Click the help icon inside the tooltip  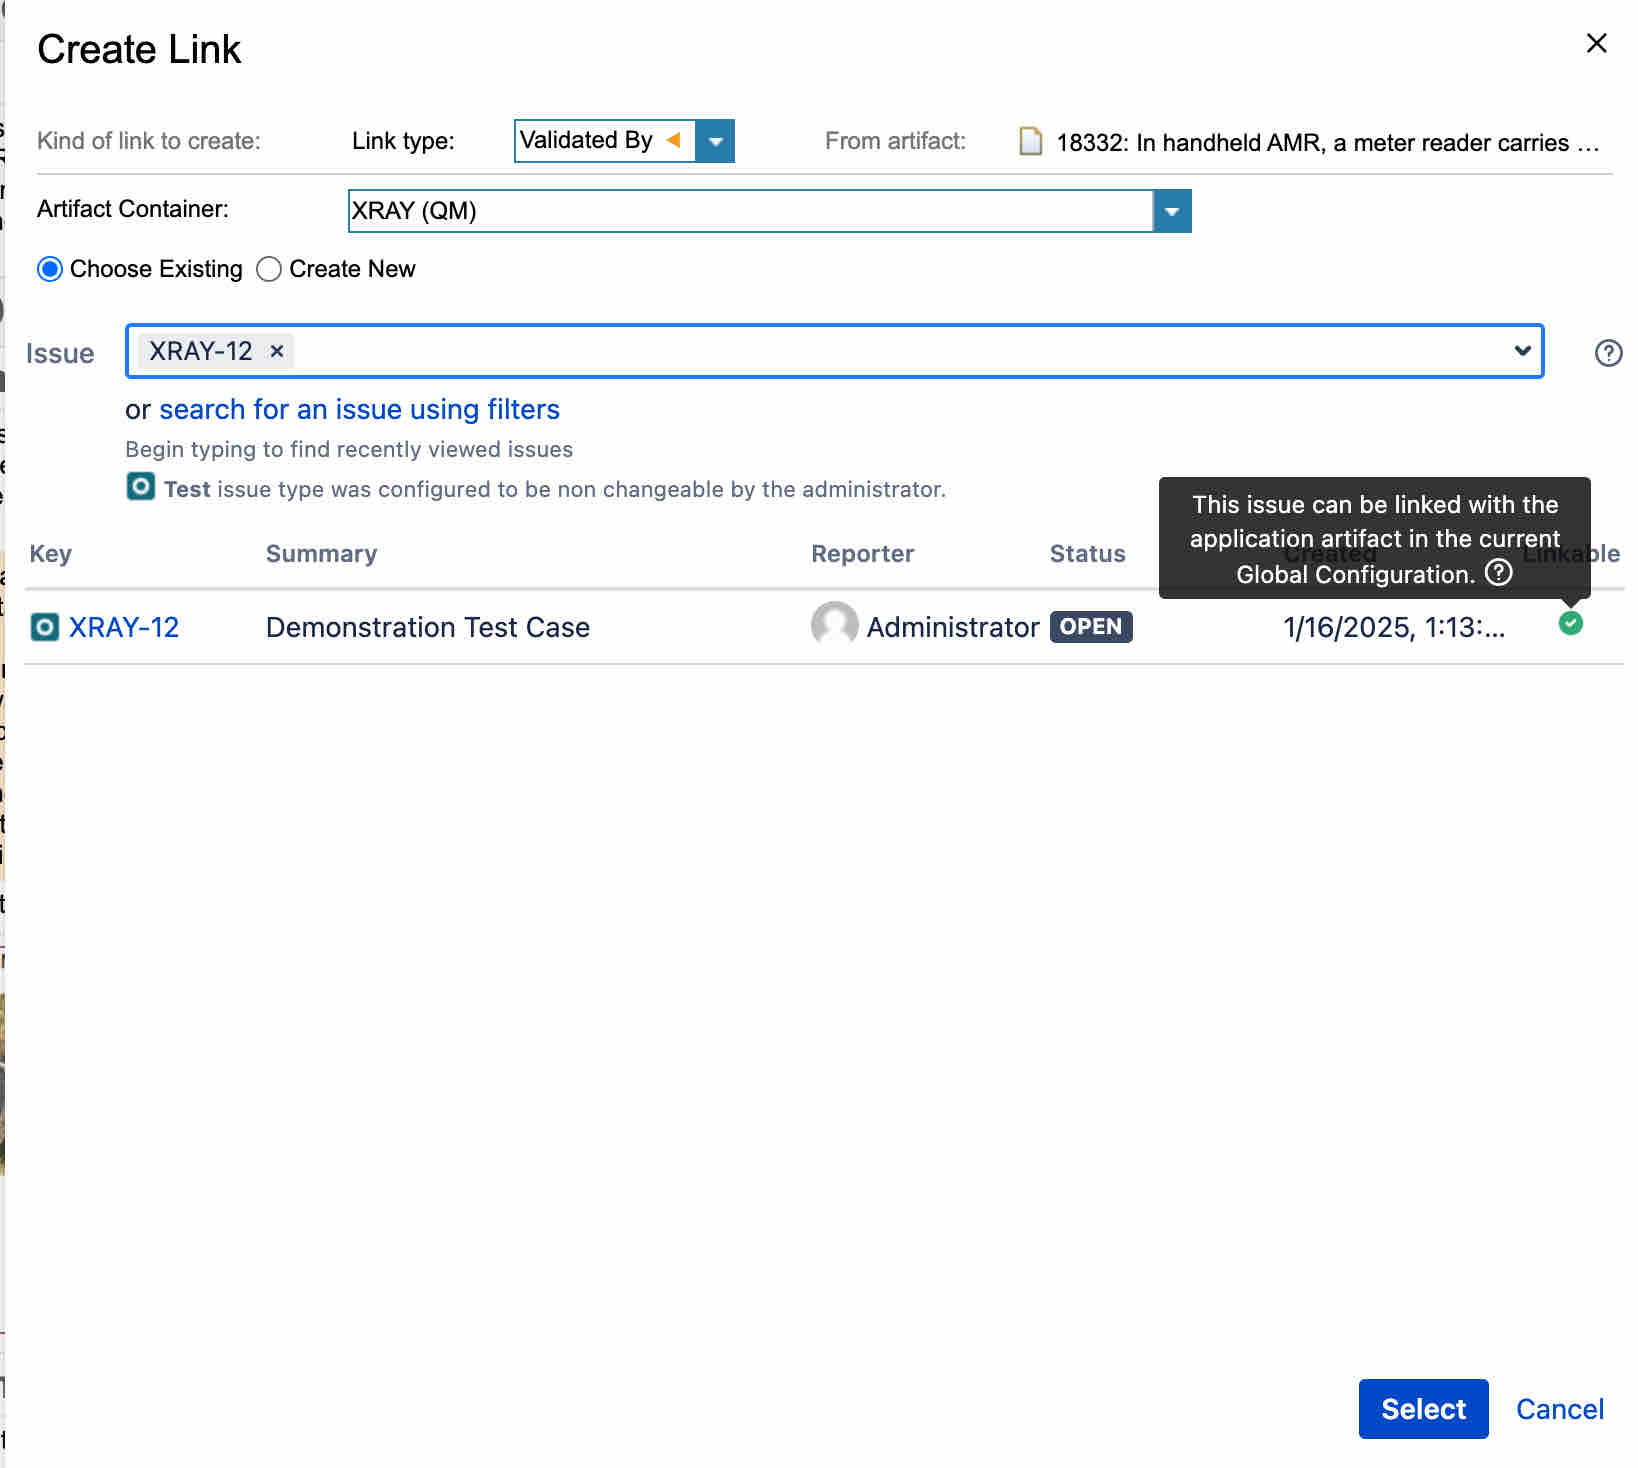tap(1498, 573)
